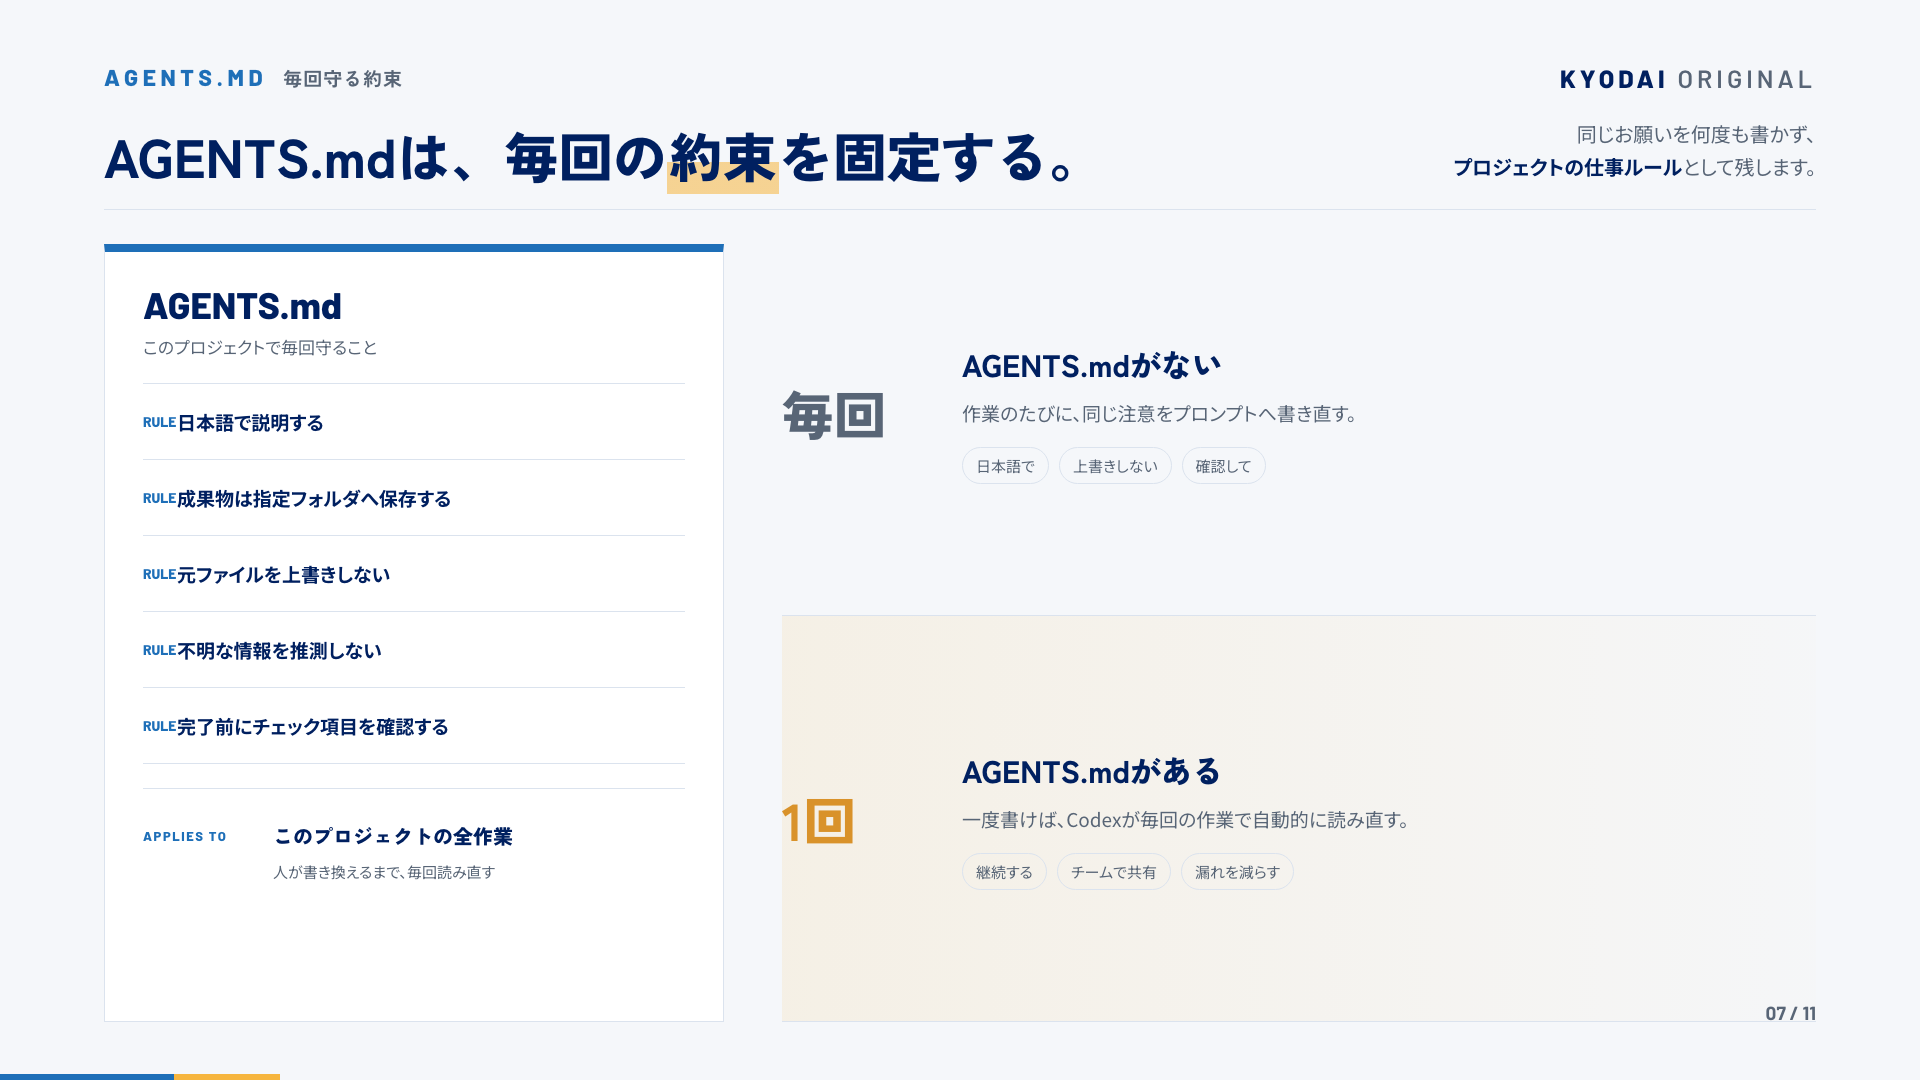
Task: Click the text このプロジェクトの全作業
Action: (393, 837)
